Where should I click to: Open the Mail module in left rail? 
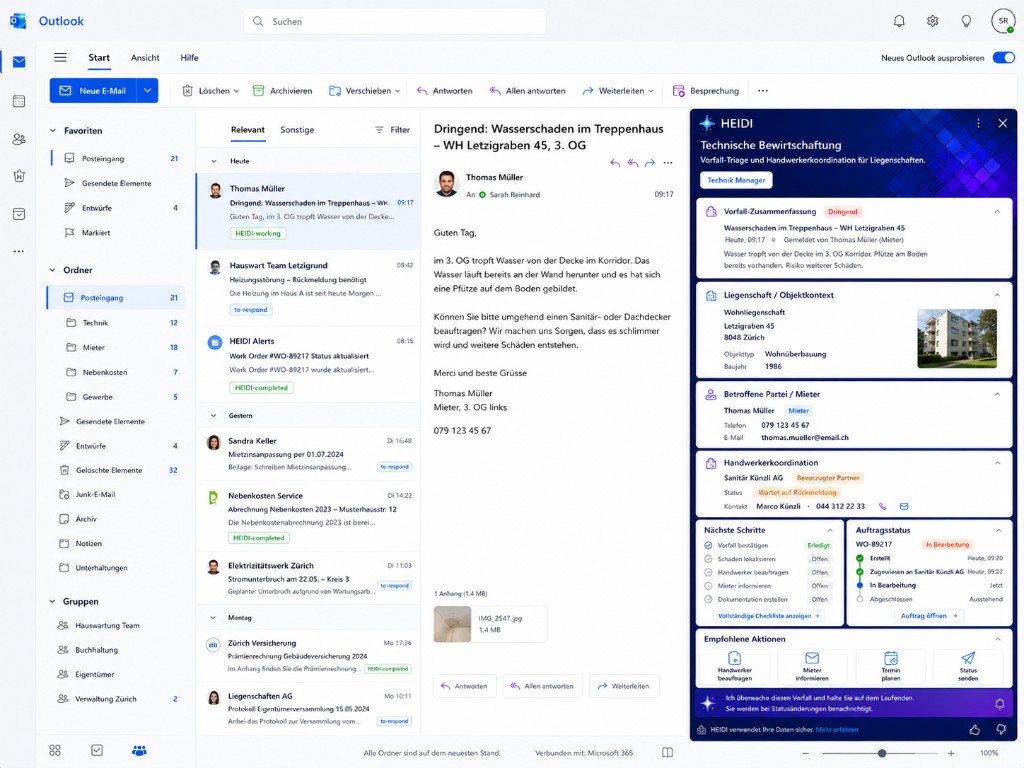pyautogui.click(x=19, y=62)
